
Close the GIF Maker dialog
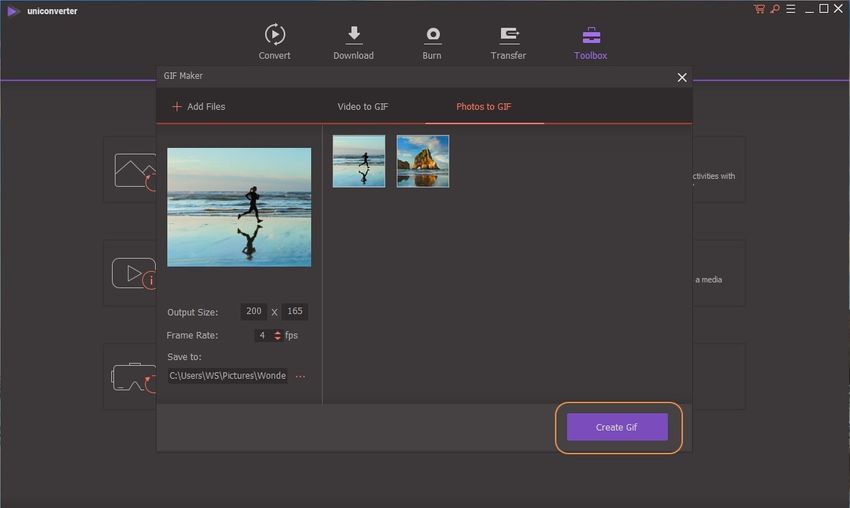point(682,77)
